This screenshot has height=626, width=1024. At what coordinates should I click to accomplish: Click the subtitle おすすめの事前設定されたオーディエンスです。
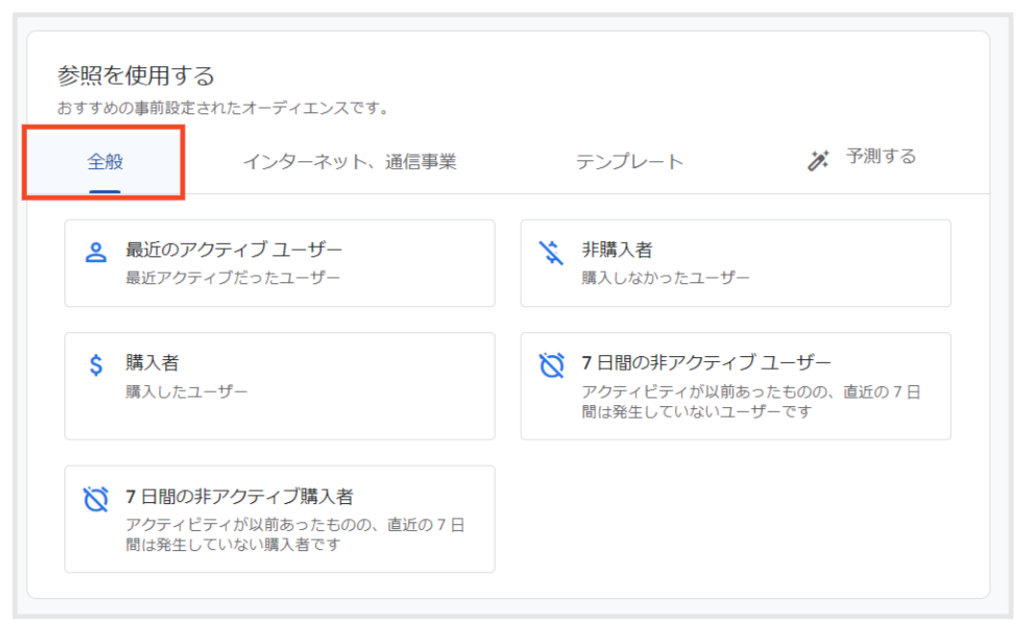click(x=223, y=108)
